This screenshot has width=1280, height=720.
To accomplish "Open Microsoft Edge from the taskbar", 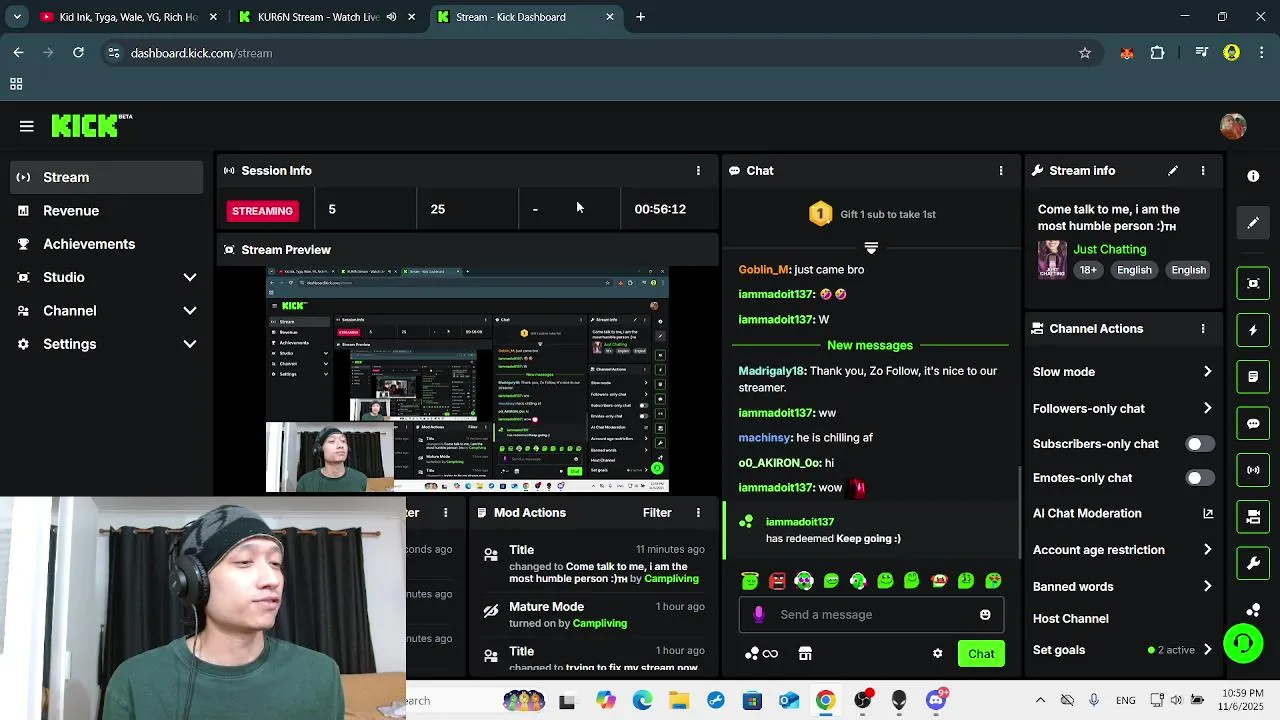I will point(642,700).
